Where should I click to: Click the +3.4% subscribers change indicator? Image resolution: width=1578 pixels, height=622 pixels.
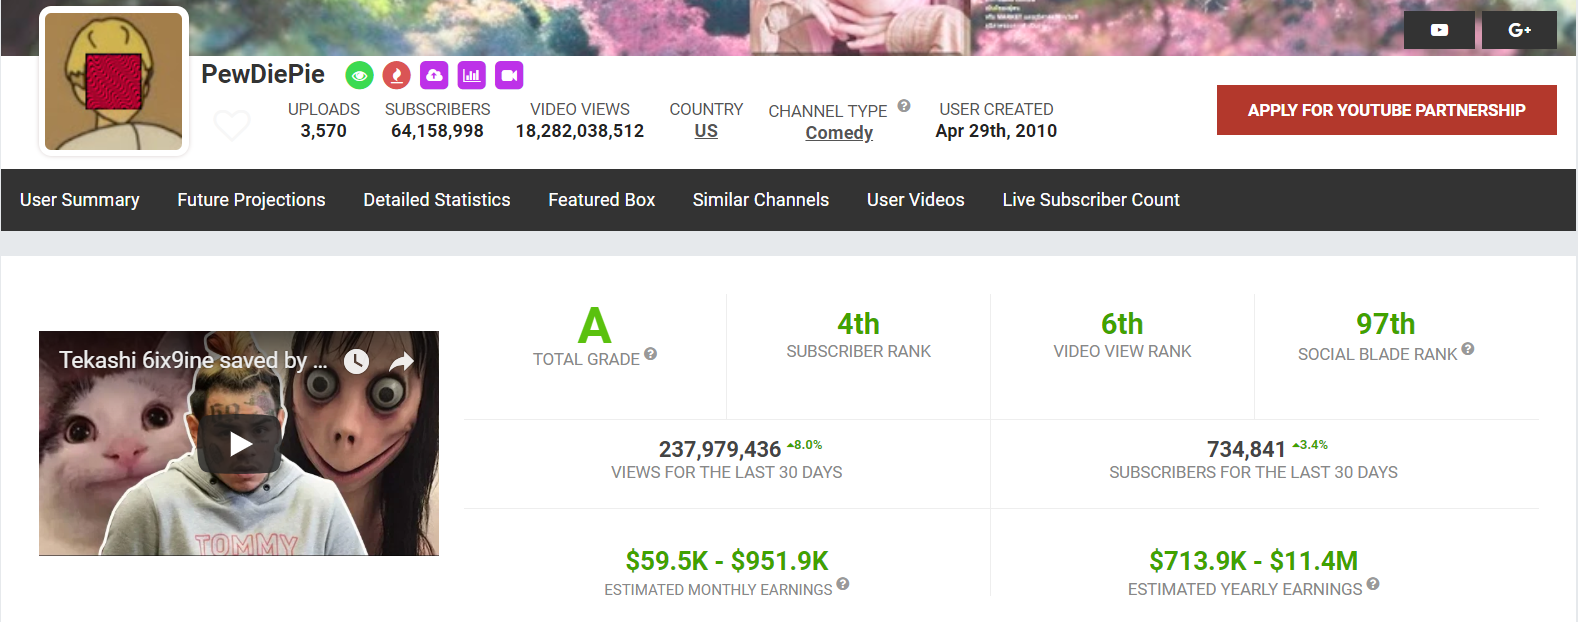point(1310,445)
